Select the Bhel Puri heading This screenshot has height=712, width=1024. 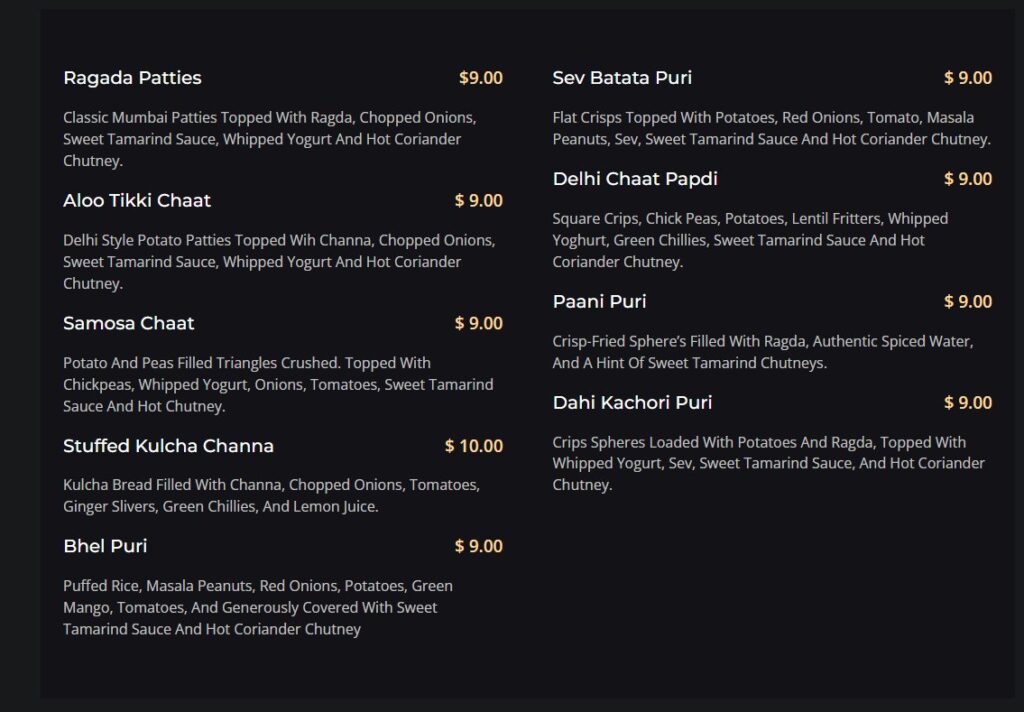[x=105, y=546]
